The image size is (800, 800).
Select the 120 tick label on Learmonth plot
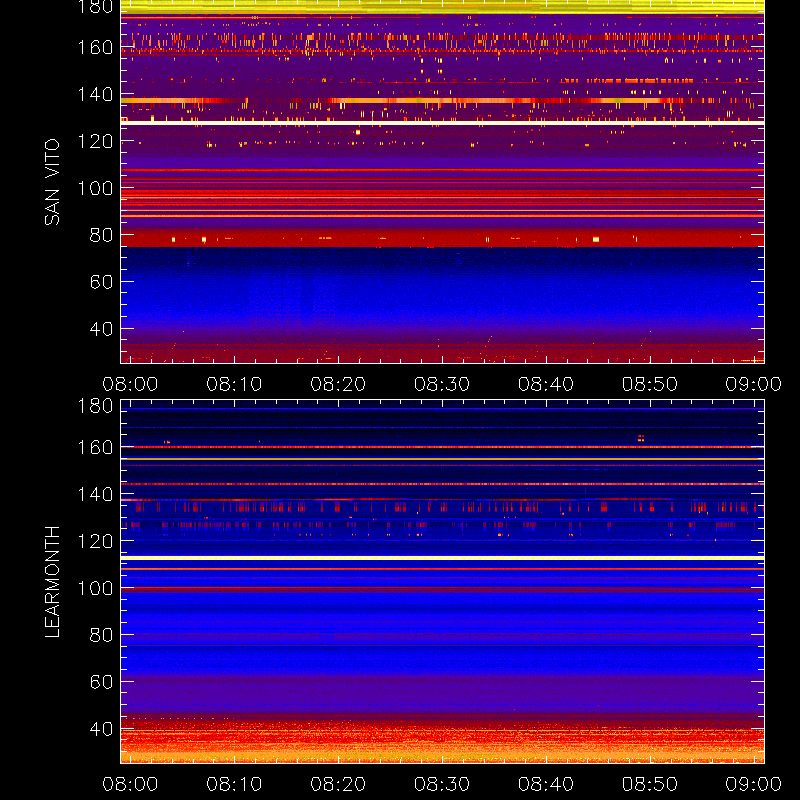95,541
